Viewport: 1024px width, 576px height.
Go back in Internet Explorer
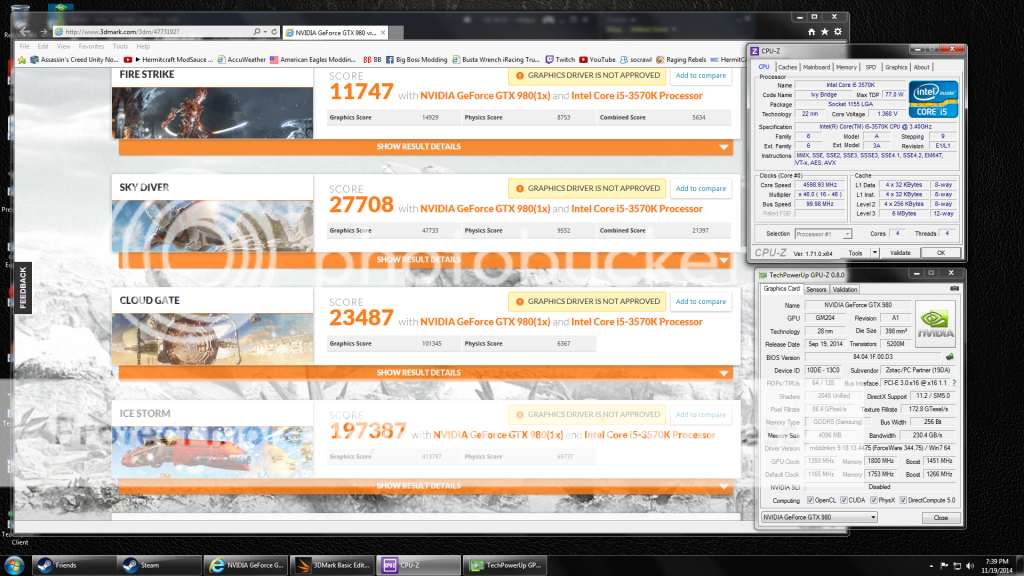[x=24, y=31]
